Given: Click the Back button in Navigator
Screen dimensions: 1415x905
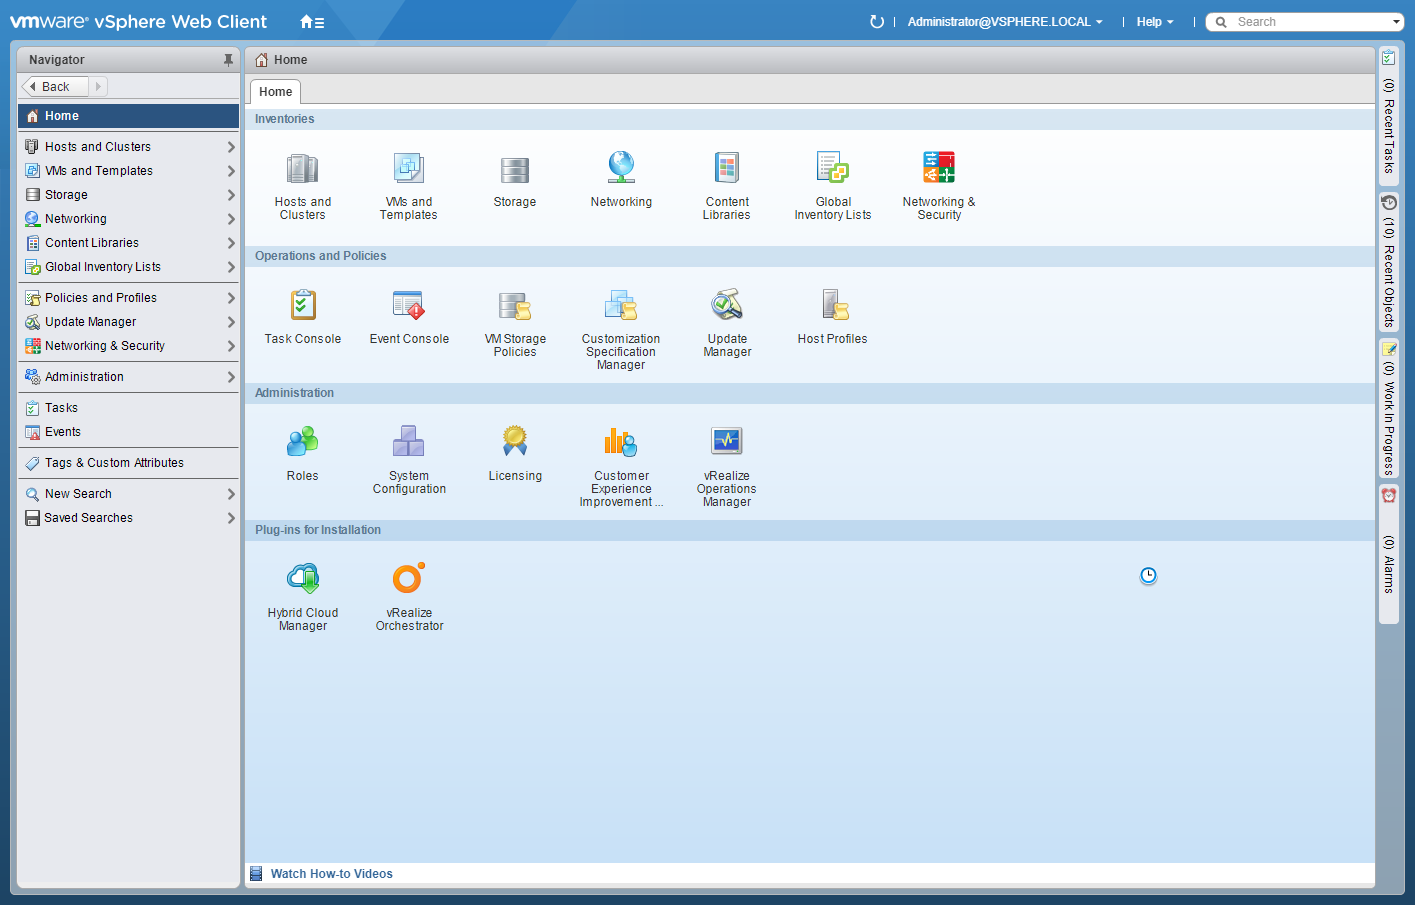Looking at the screenshot, I should coord(55,87).
